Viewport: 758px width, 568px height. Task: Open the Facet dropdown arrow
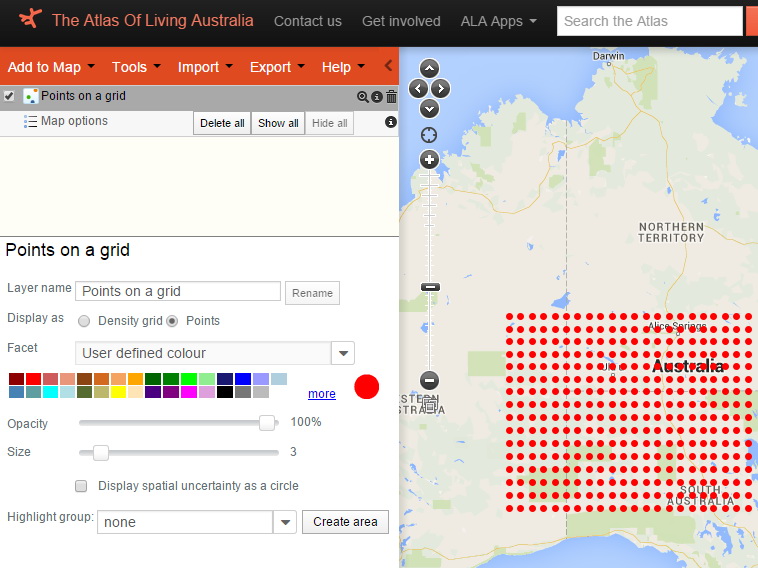pos(343,353)
